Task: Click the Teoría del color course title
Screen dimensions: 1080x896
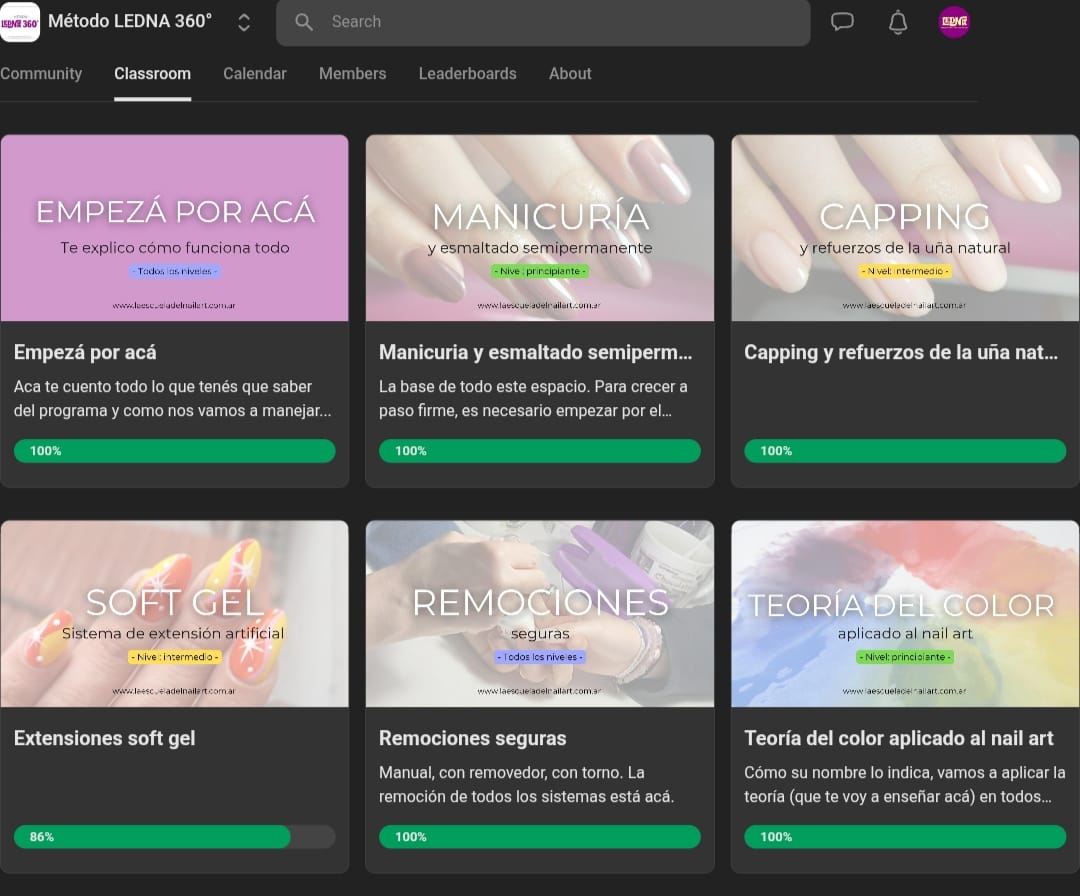Action: (x=898, y=739)
